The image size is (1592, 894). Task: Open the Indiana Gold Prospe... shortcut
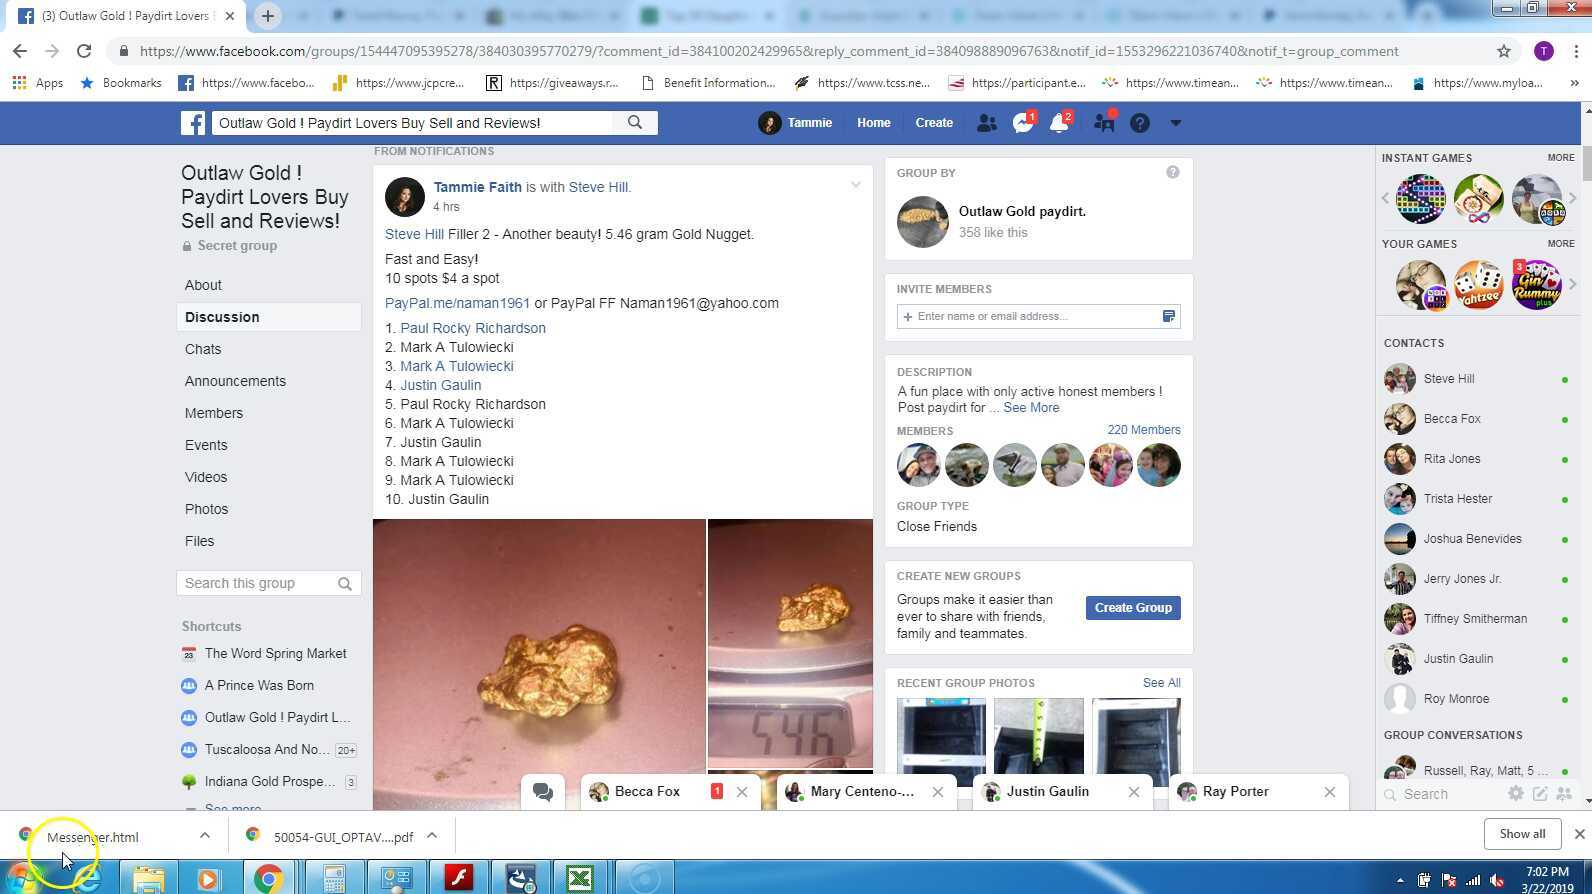pyautogui.click(x=270, y=781)
